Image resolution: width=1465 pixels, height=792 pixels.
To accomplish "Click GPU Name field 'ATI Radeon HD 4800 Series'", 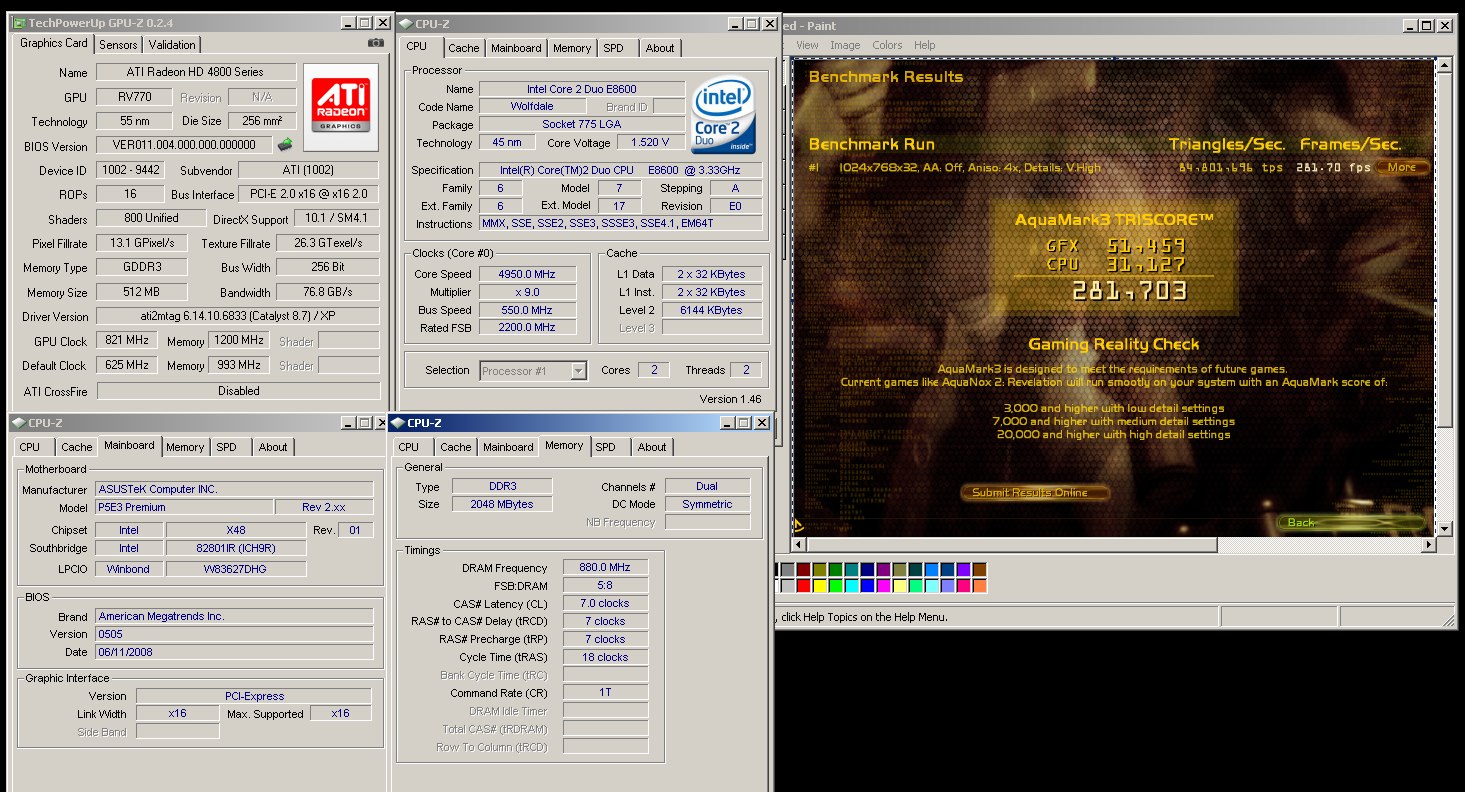I will [196, 72].
